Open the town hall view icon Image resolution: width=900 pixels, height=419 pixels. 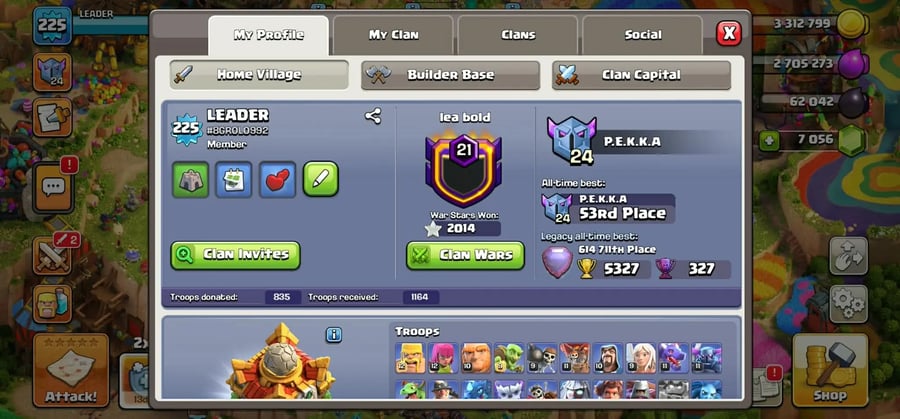point(191,179)
